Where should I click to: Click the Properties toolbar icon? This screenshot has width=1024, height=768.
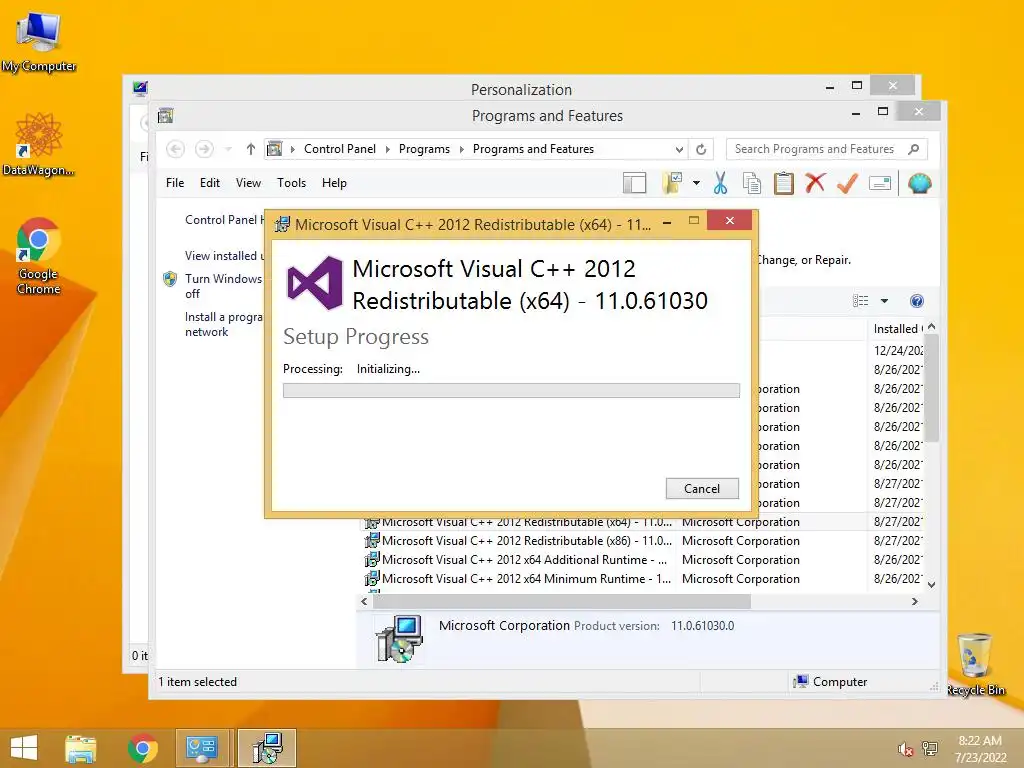coord(880,184)
